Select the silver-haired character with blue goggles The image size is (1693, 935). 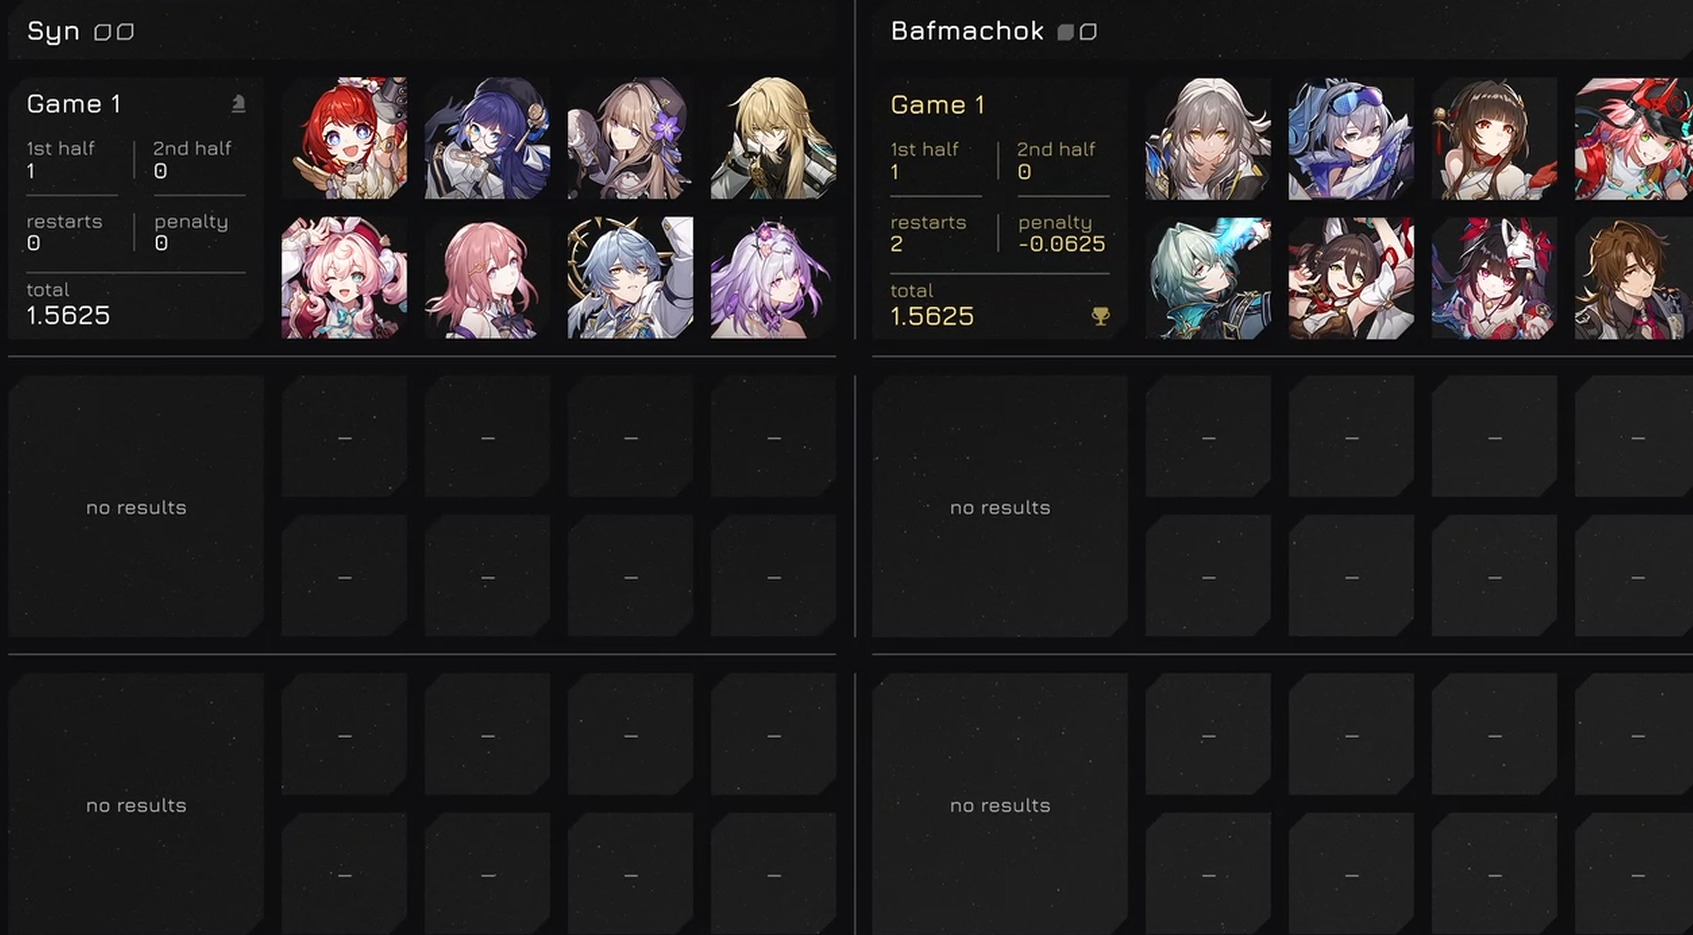[1351, 139]
